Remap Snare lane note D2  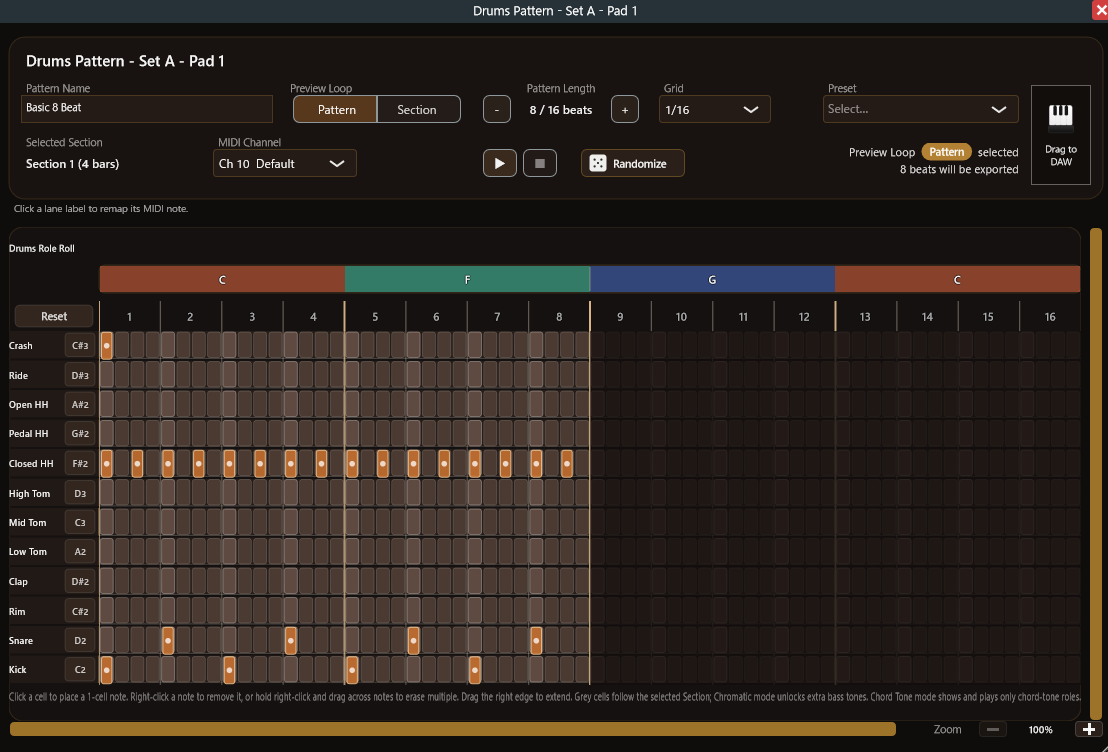[x=80, y=640]
